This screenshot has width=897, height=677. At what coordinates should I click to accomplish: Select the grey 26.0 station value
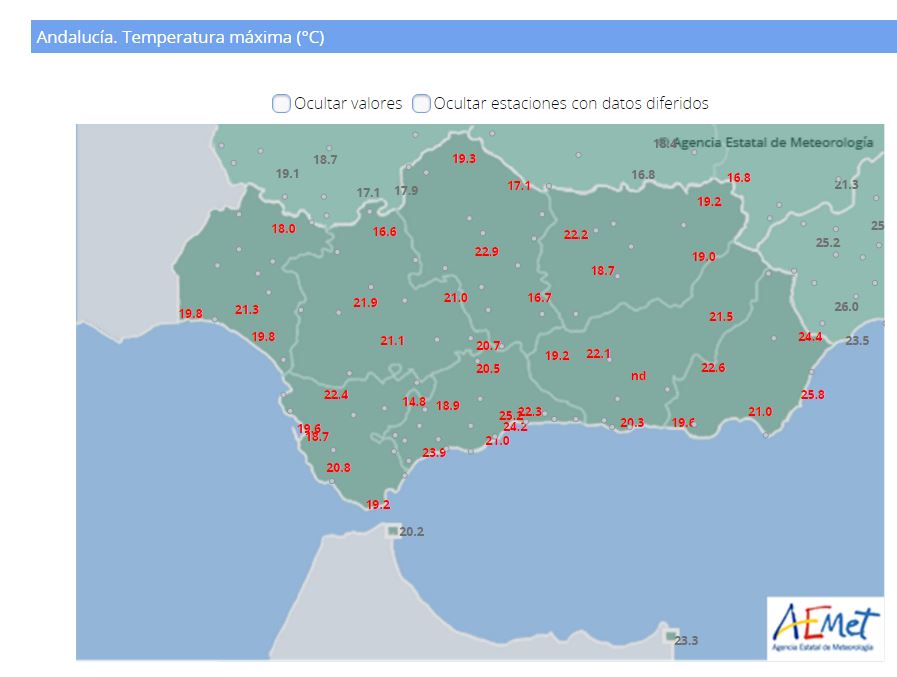click(x=846, y=307)
